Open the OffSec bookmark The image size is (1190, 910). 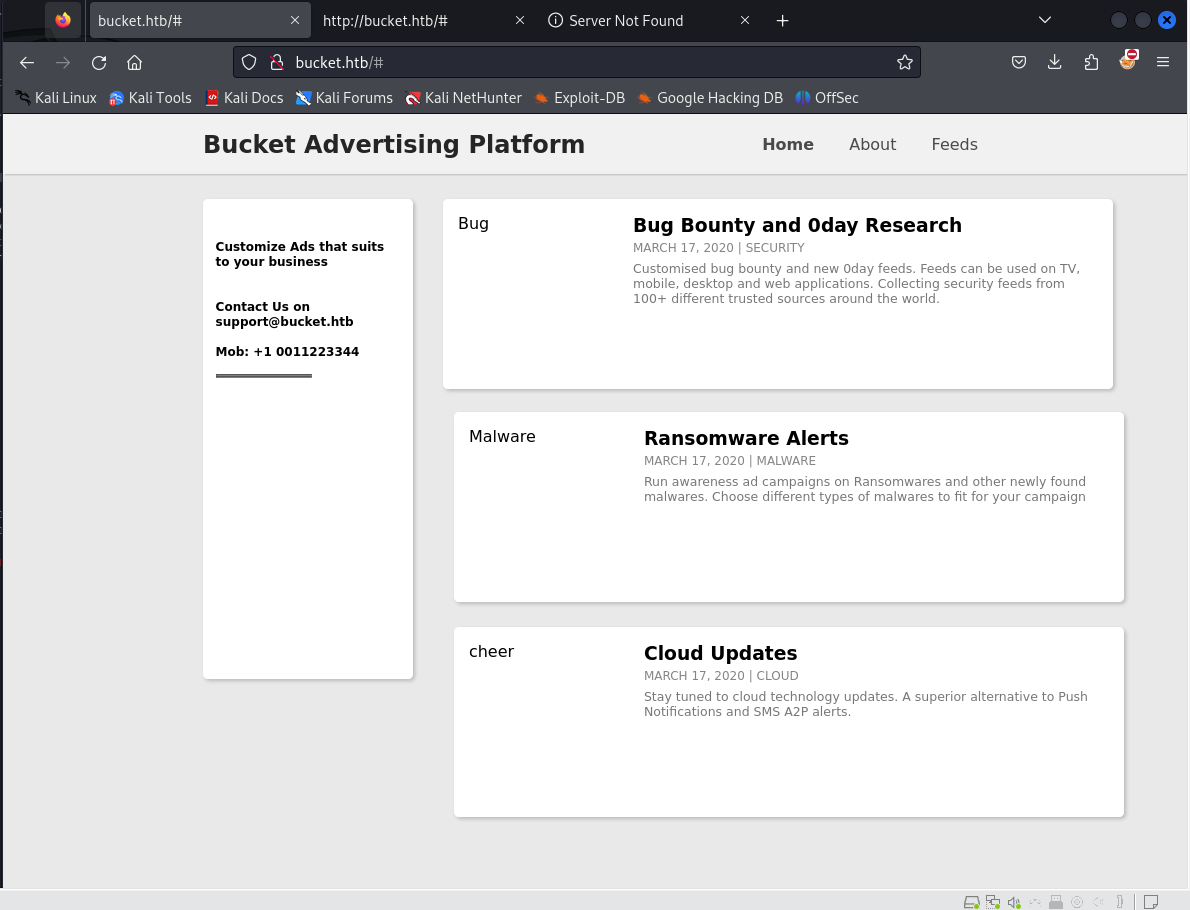pyautogui.click(x=827, y=98)
